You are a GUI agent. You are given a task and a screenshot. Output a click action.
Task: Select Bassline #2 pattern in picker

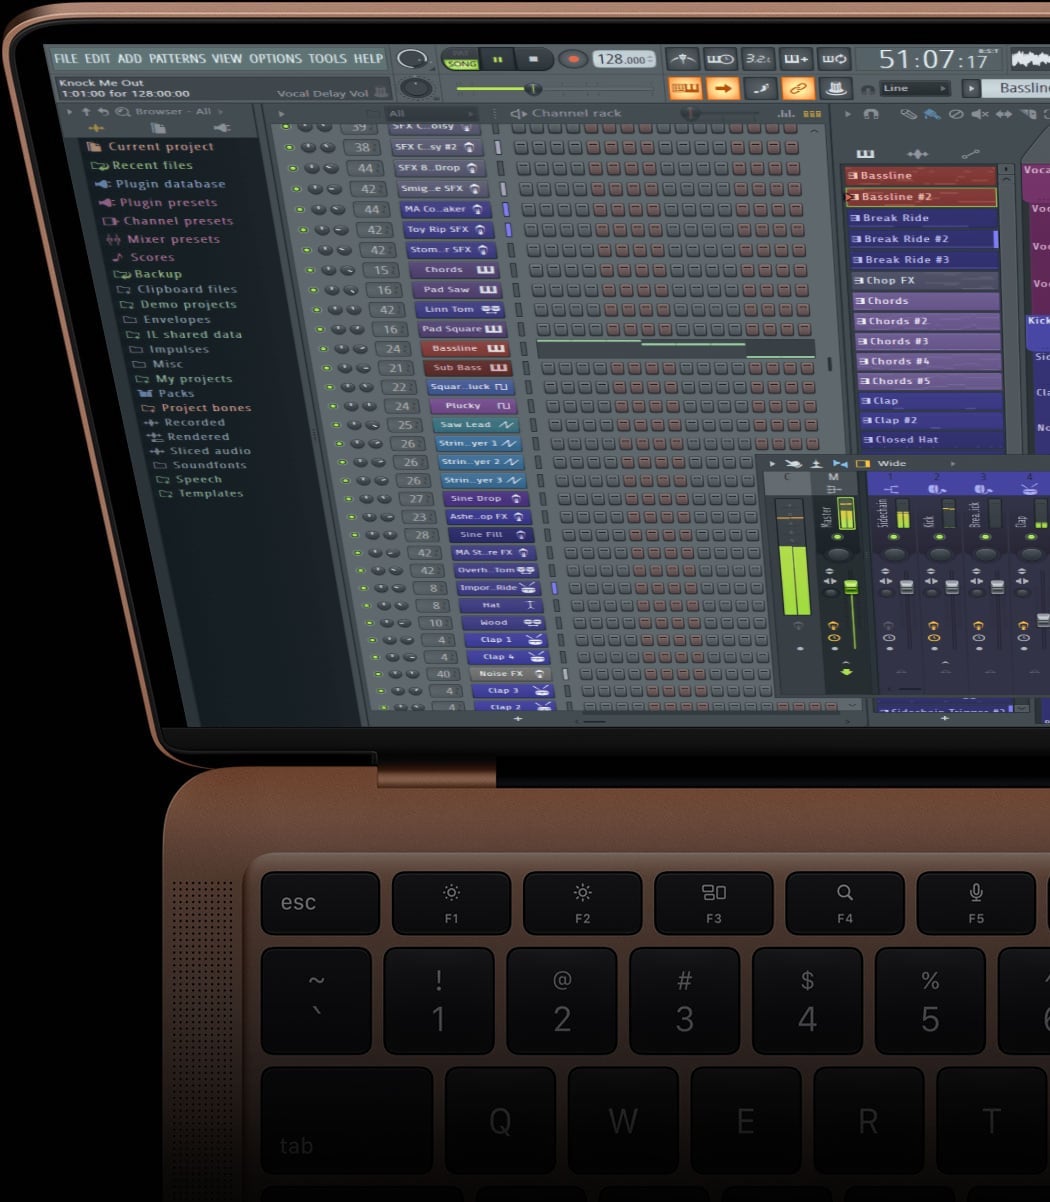920,197
